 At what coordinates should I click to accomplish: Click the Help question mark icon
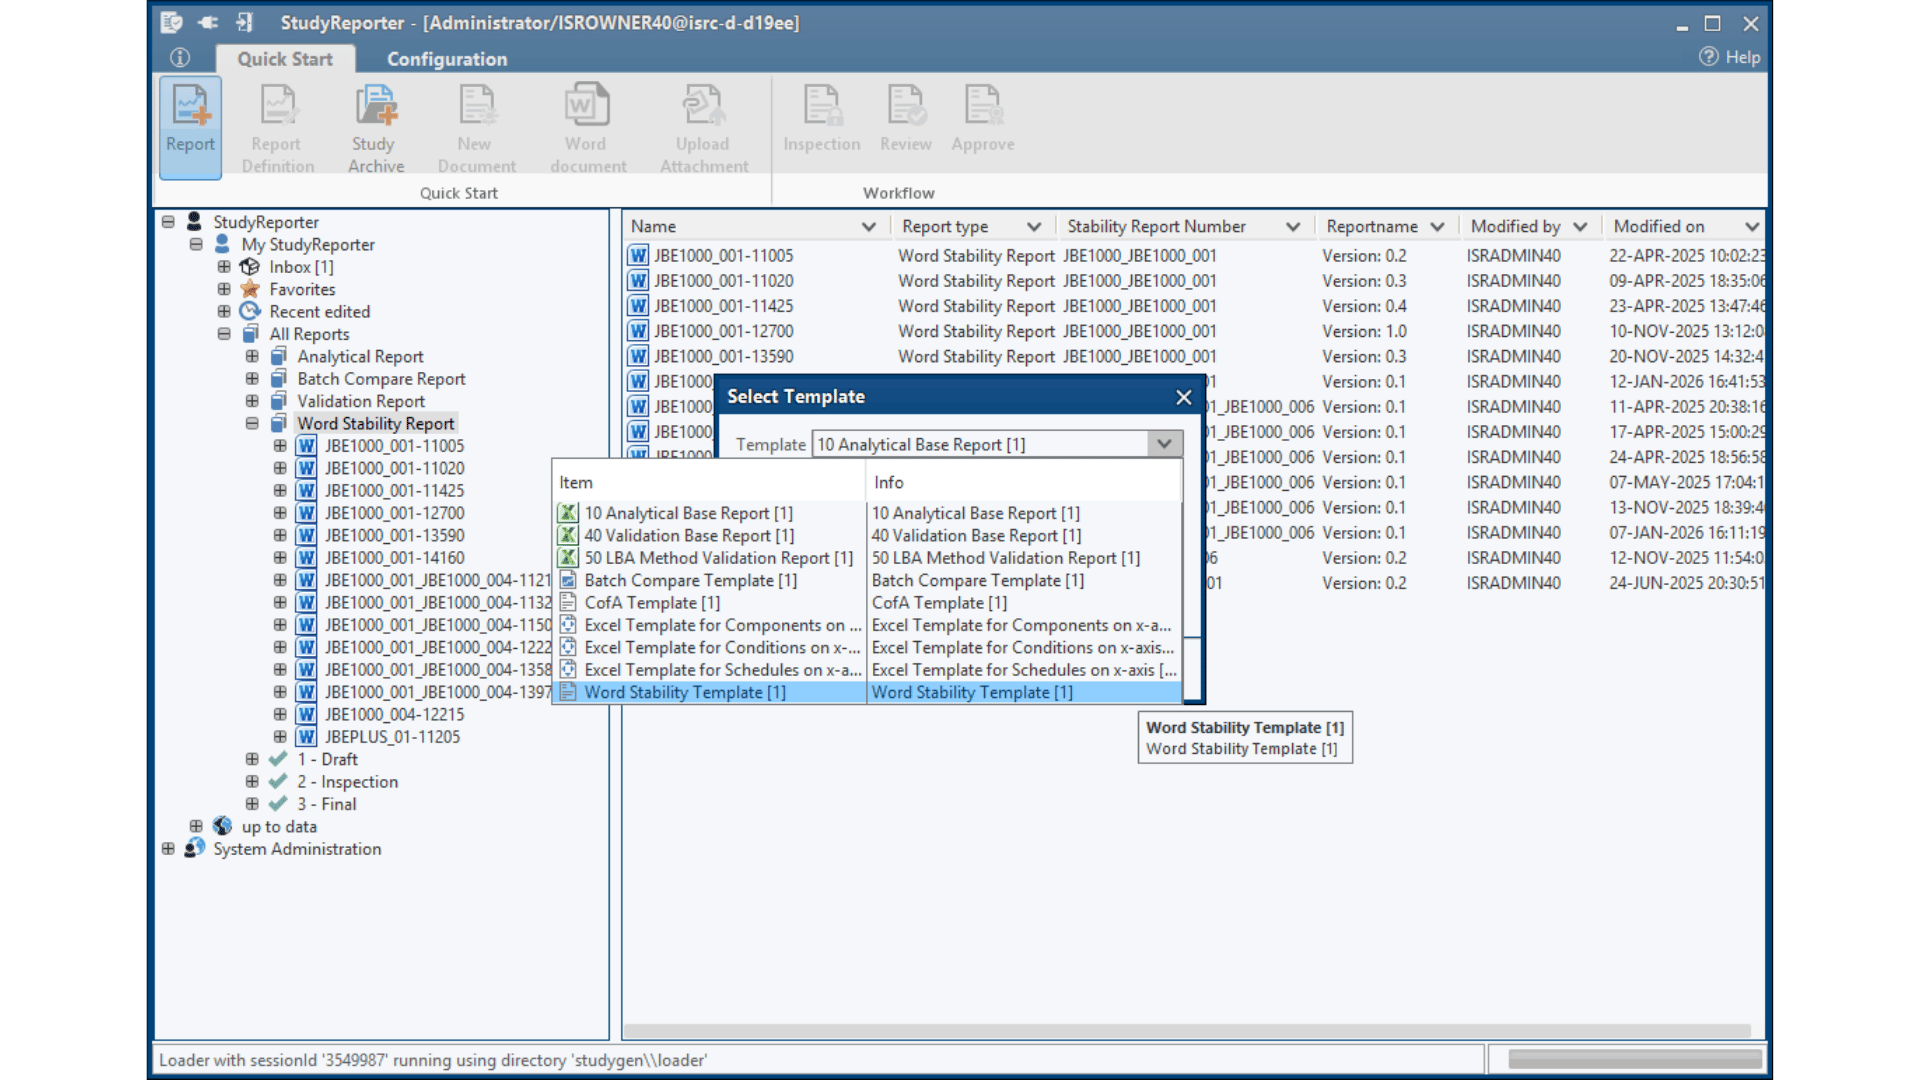pos(1708,57)
